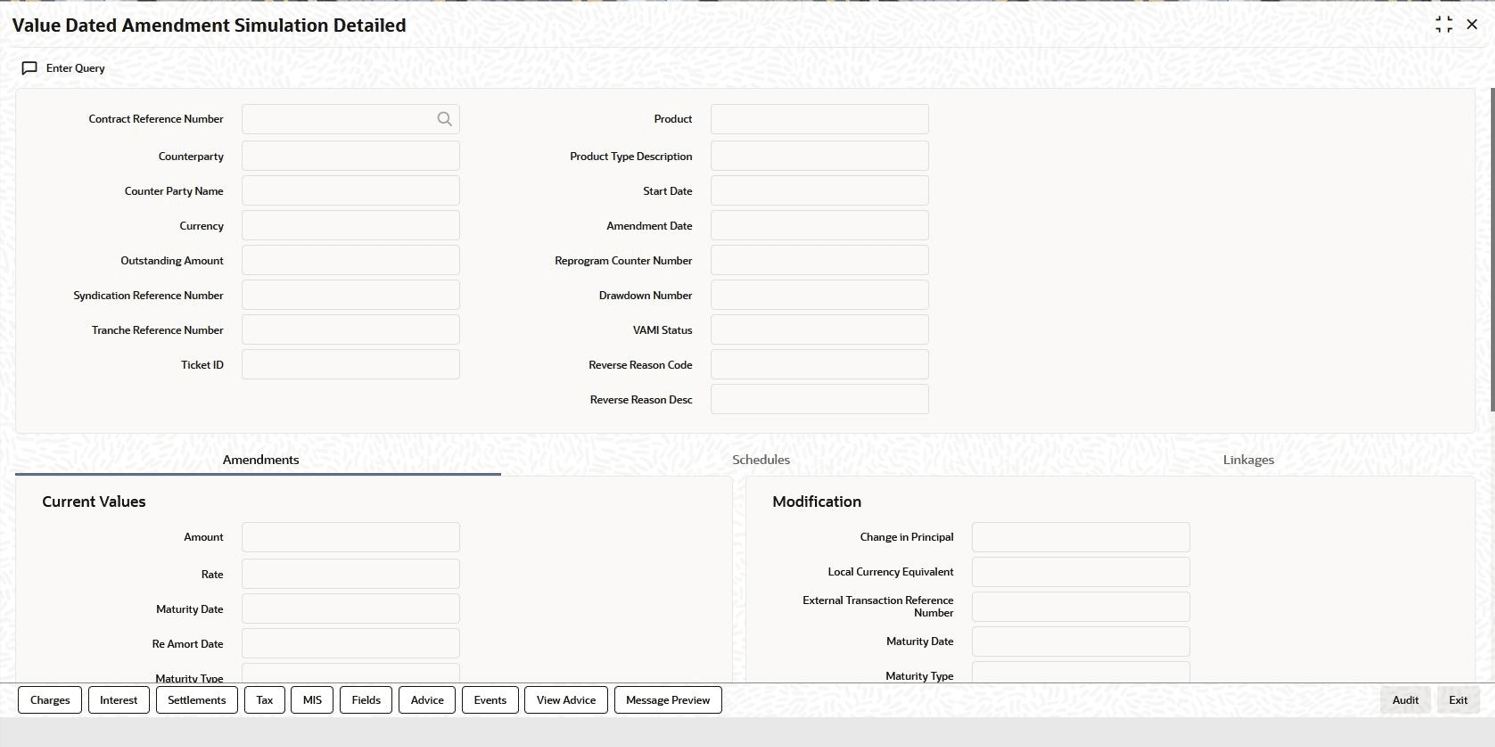Focus the Re Amort Date field

pos(351,643)
